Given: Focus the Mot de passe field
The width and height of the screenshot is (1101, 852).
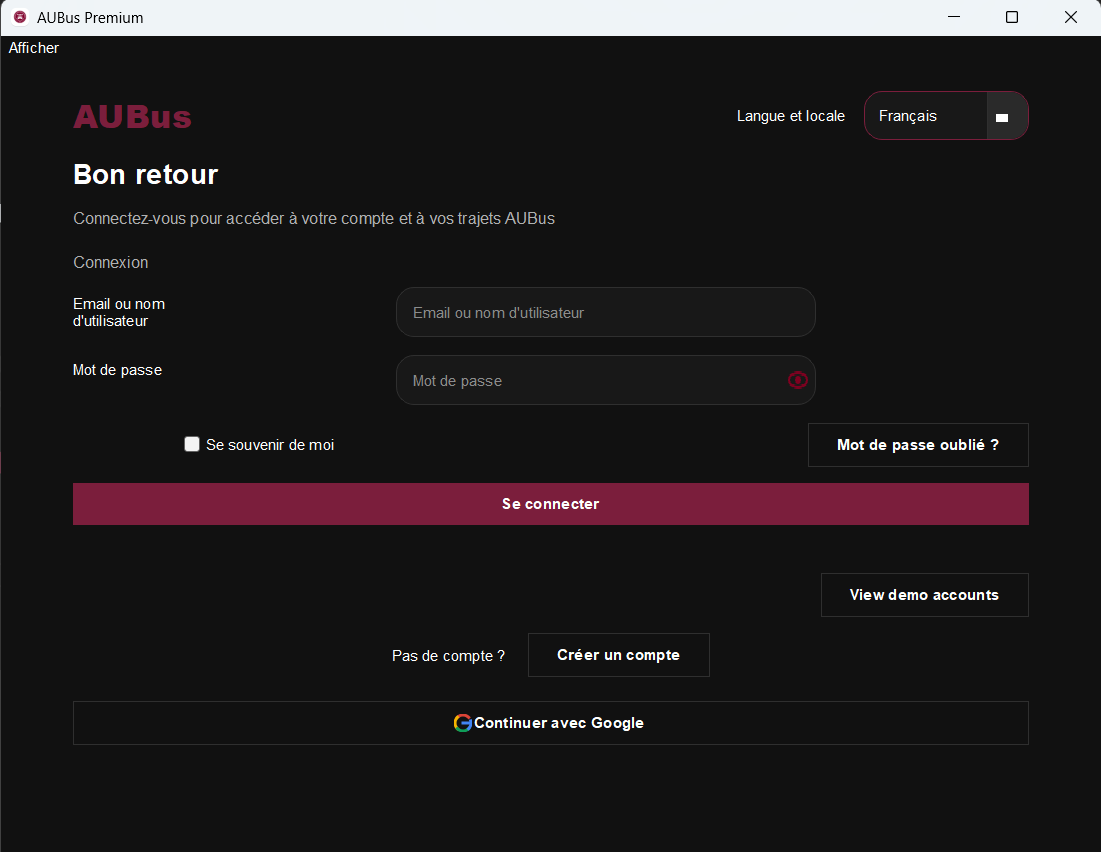Looking at the screenshot, I should [605, 380].
